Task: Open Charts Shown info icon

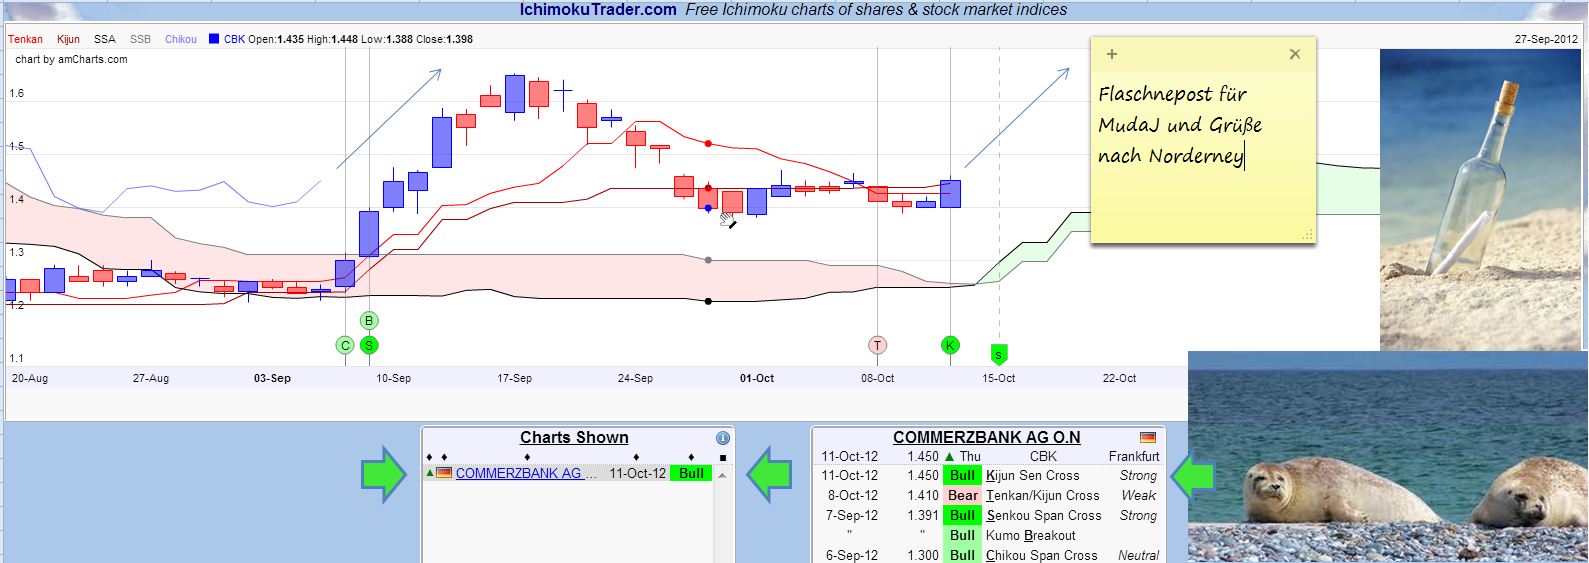Action: click(723, 438)
